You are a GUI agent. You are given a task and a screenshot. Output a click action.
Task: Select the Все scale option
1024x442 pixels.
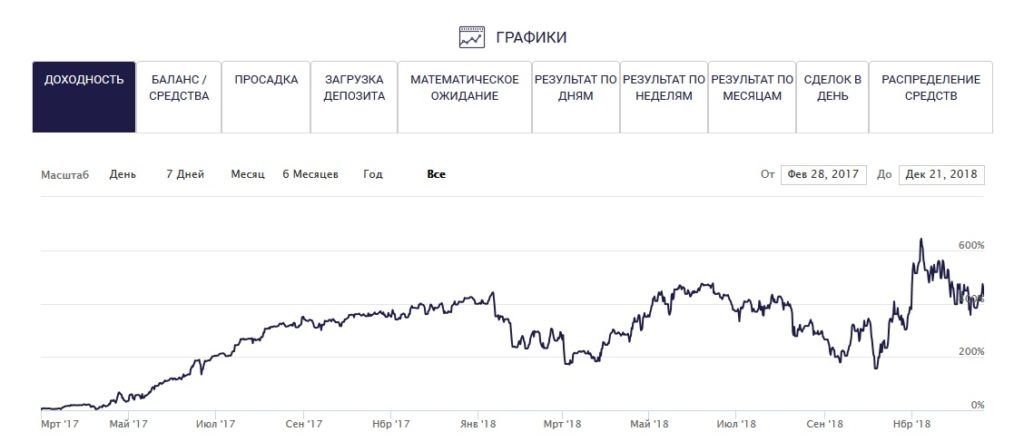pyautogui.click(x=436, y=174)
